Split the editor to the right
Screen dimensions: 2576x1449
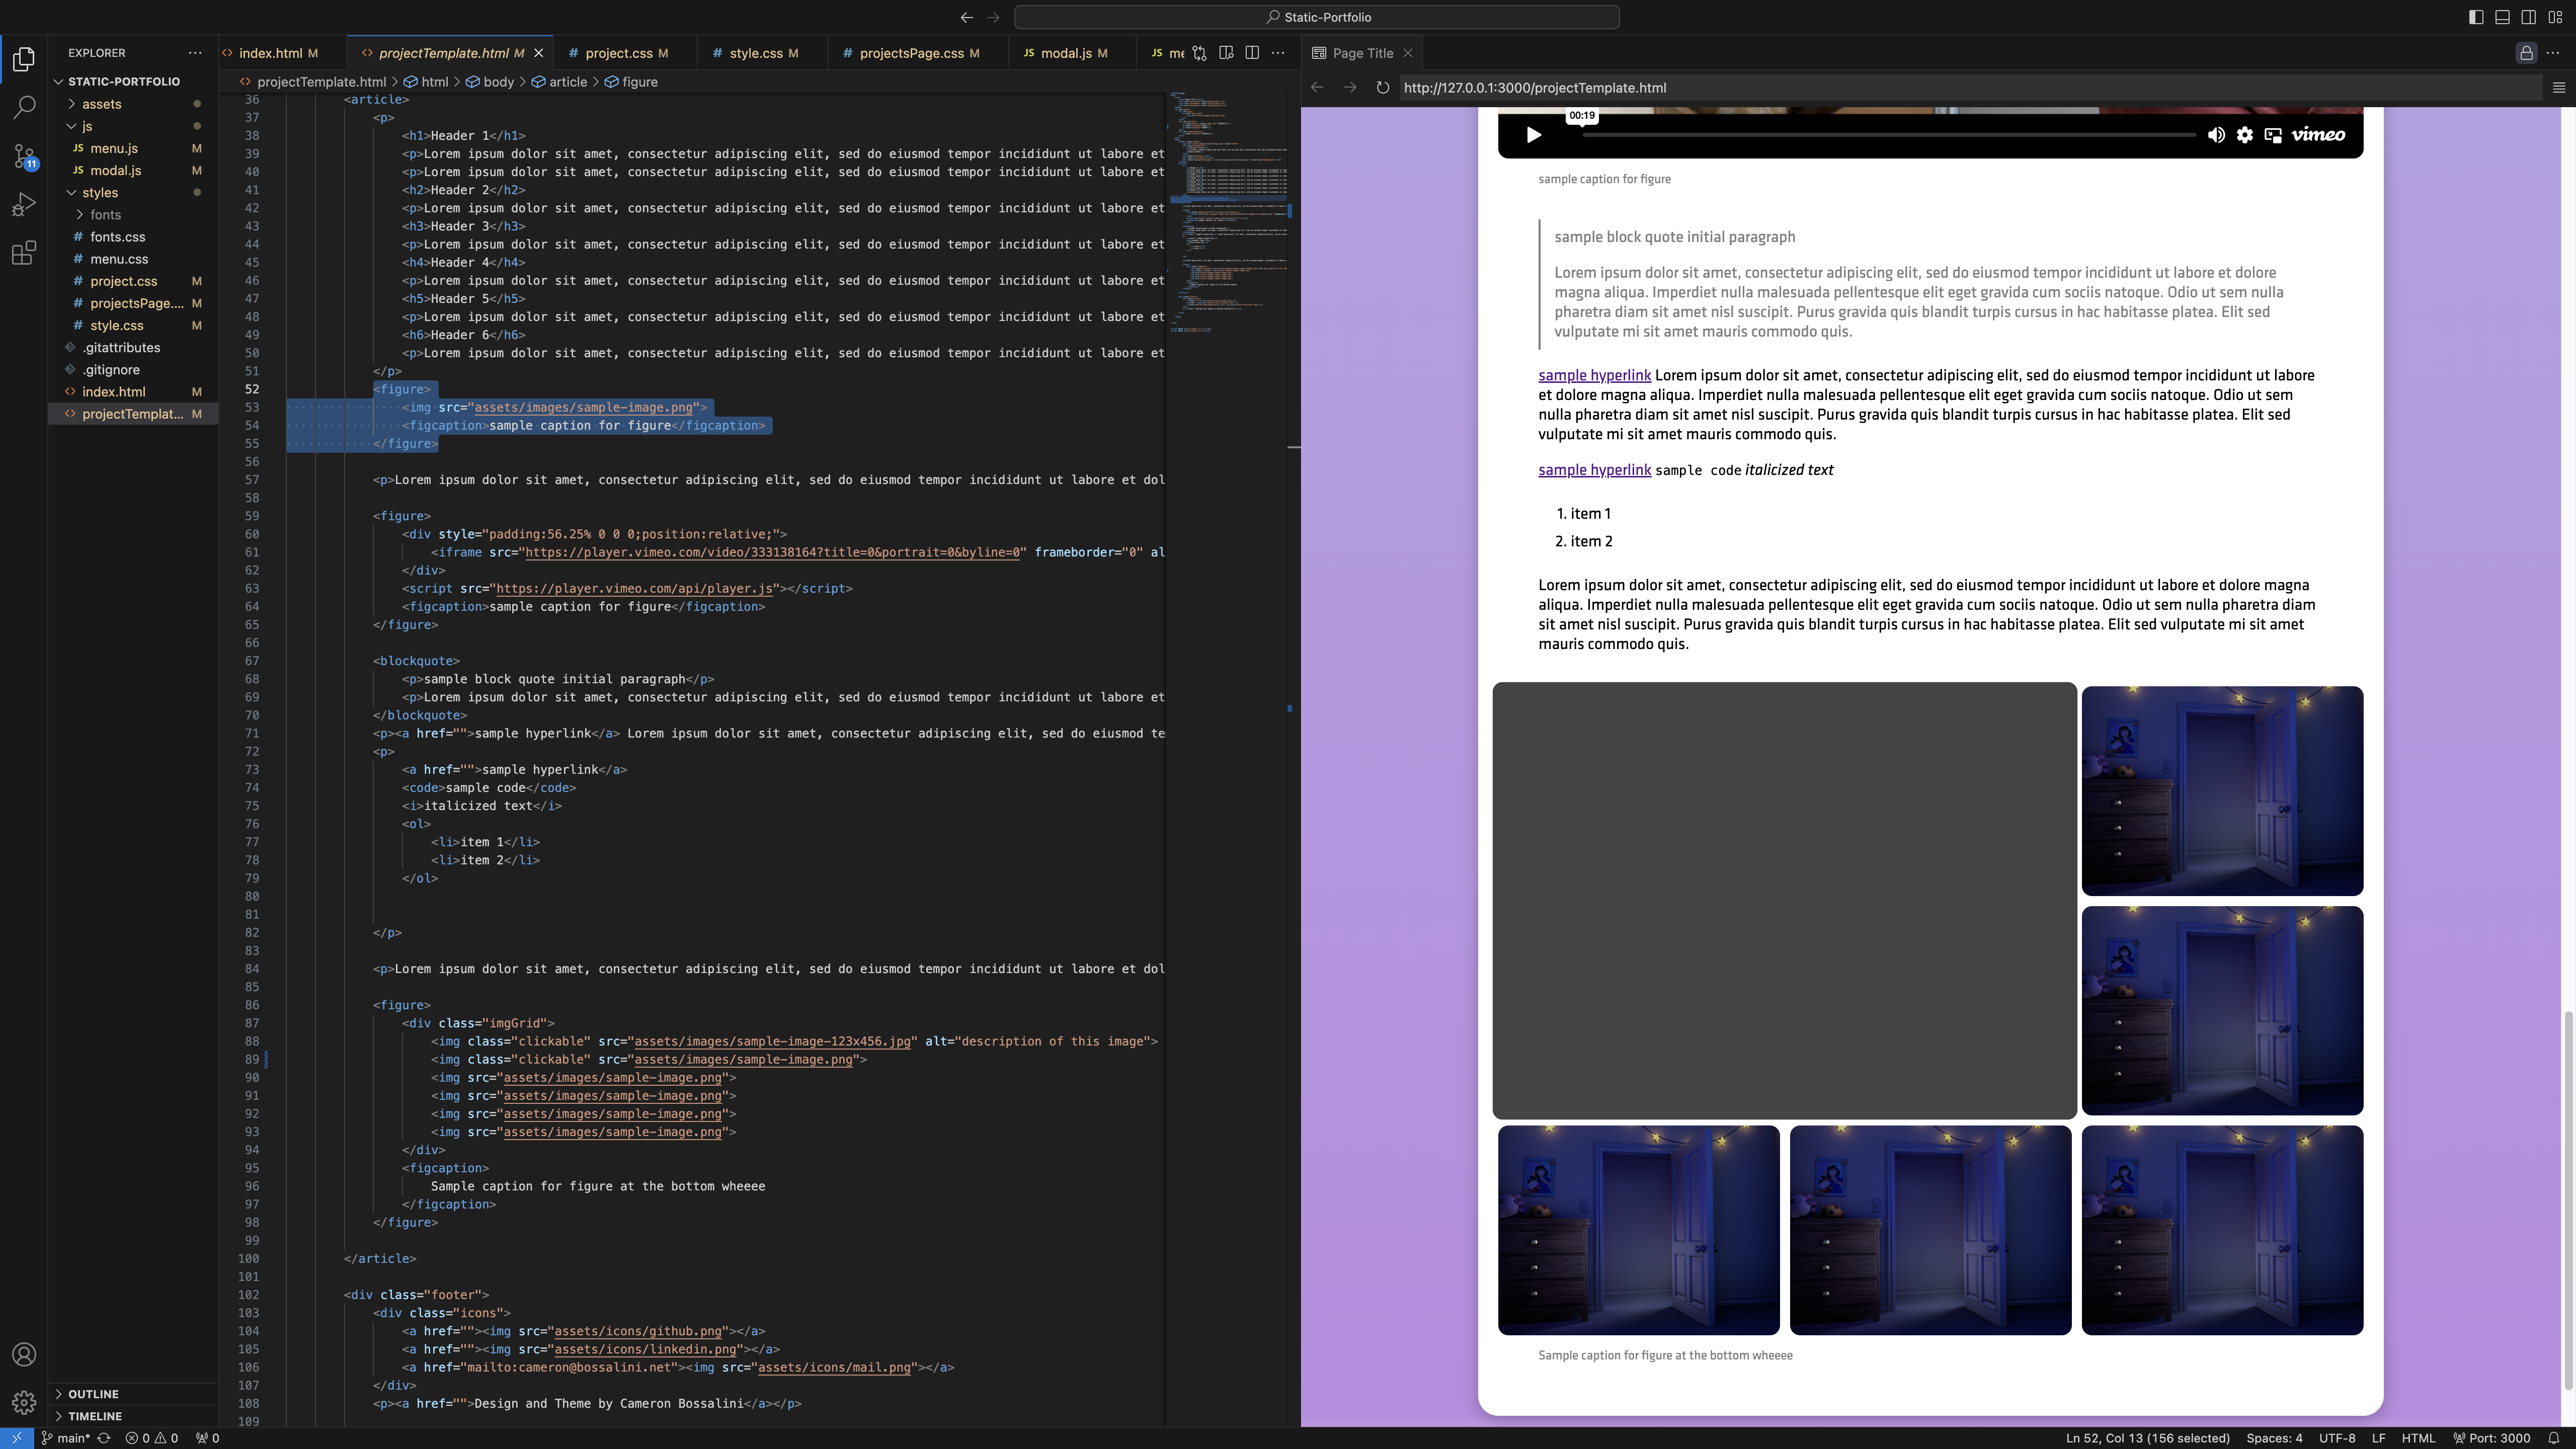[1252, 53]
